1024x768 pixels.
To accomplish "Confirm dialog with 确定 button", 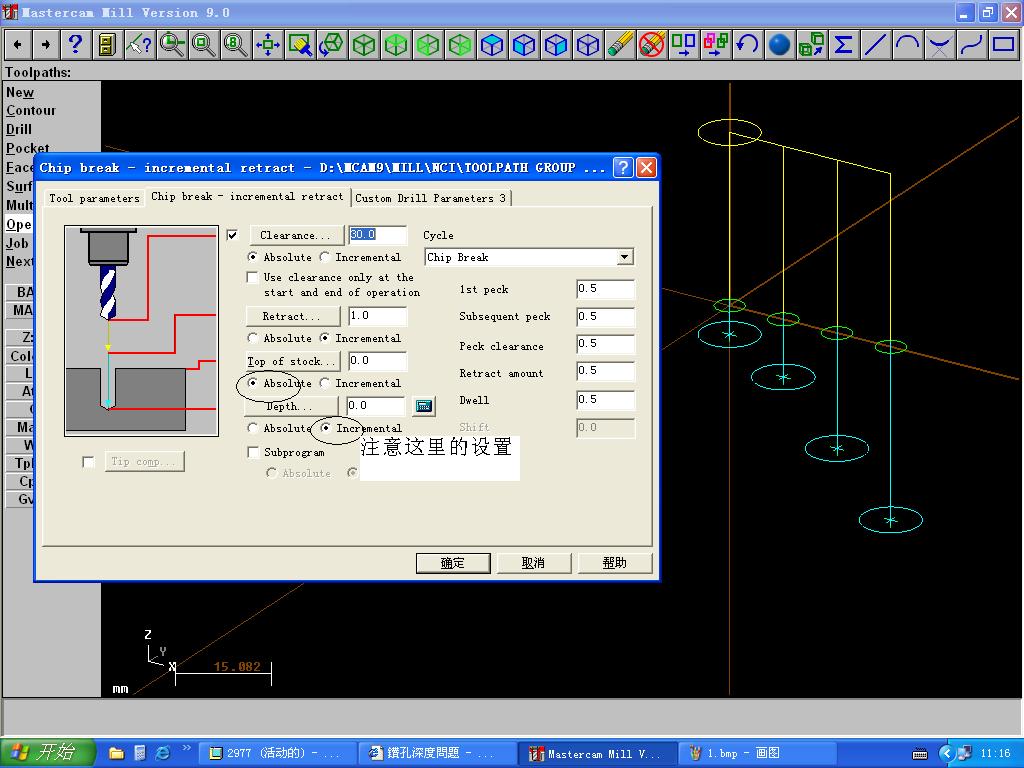I will (x=453, y=563).
